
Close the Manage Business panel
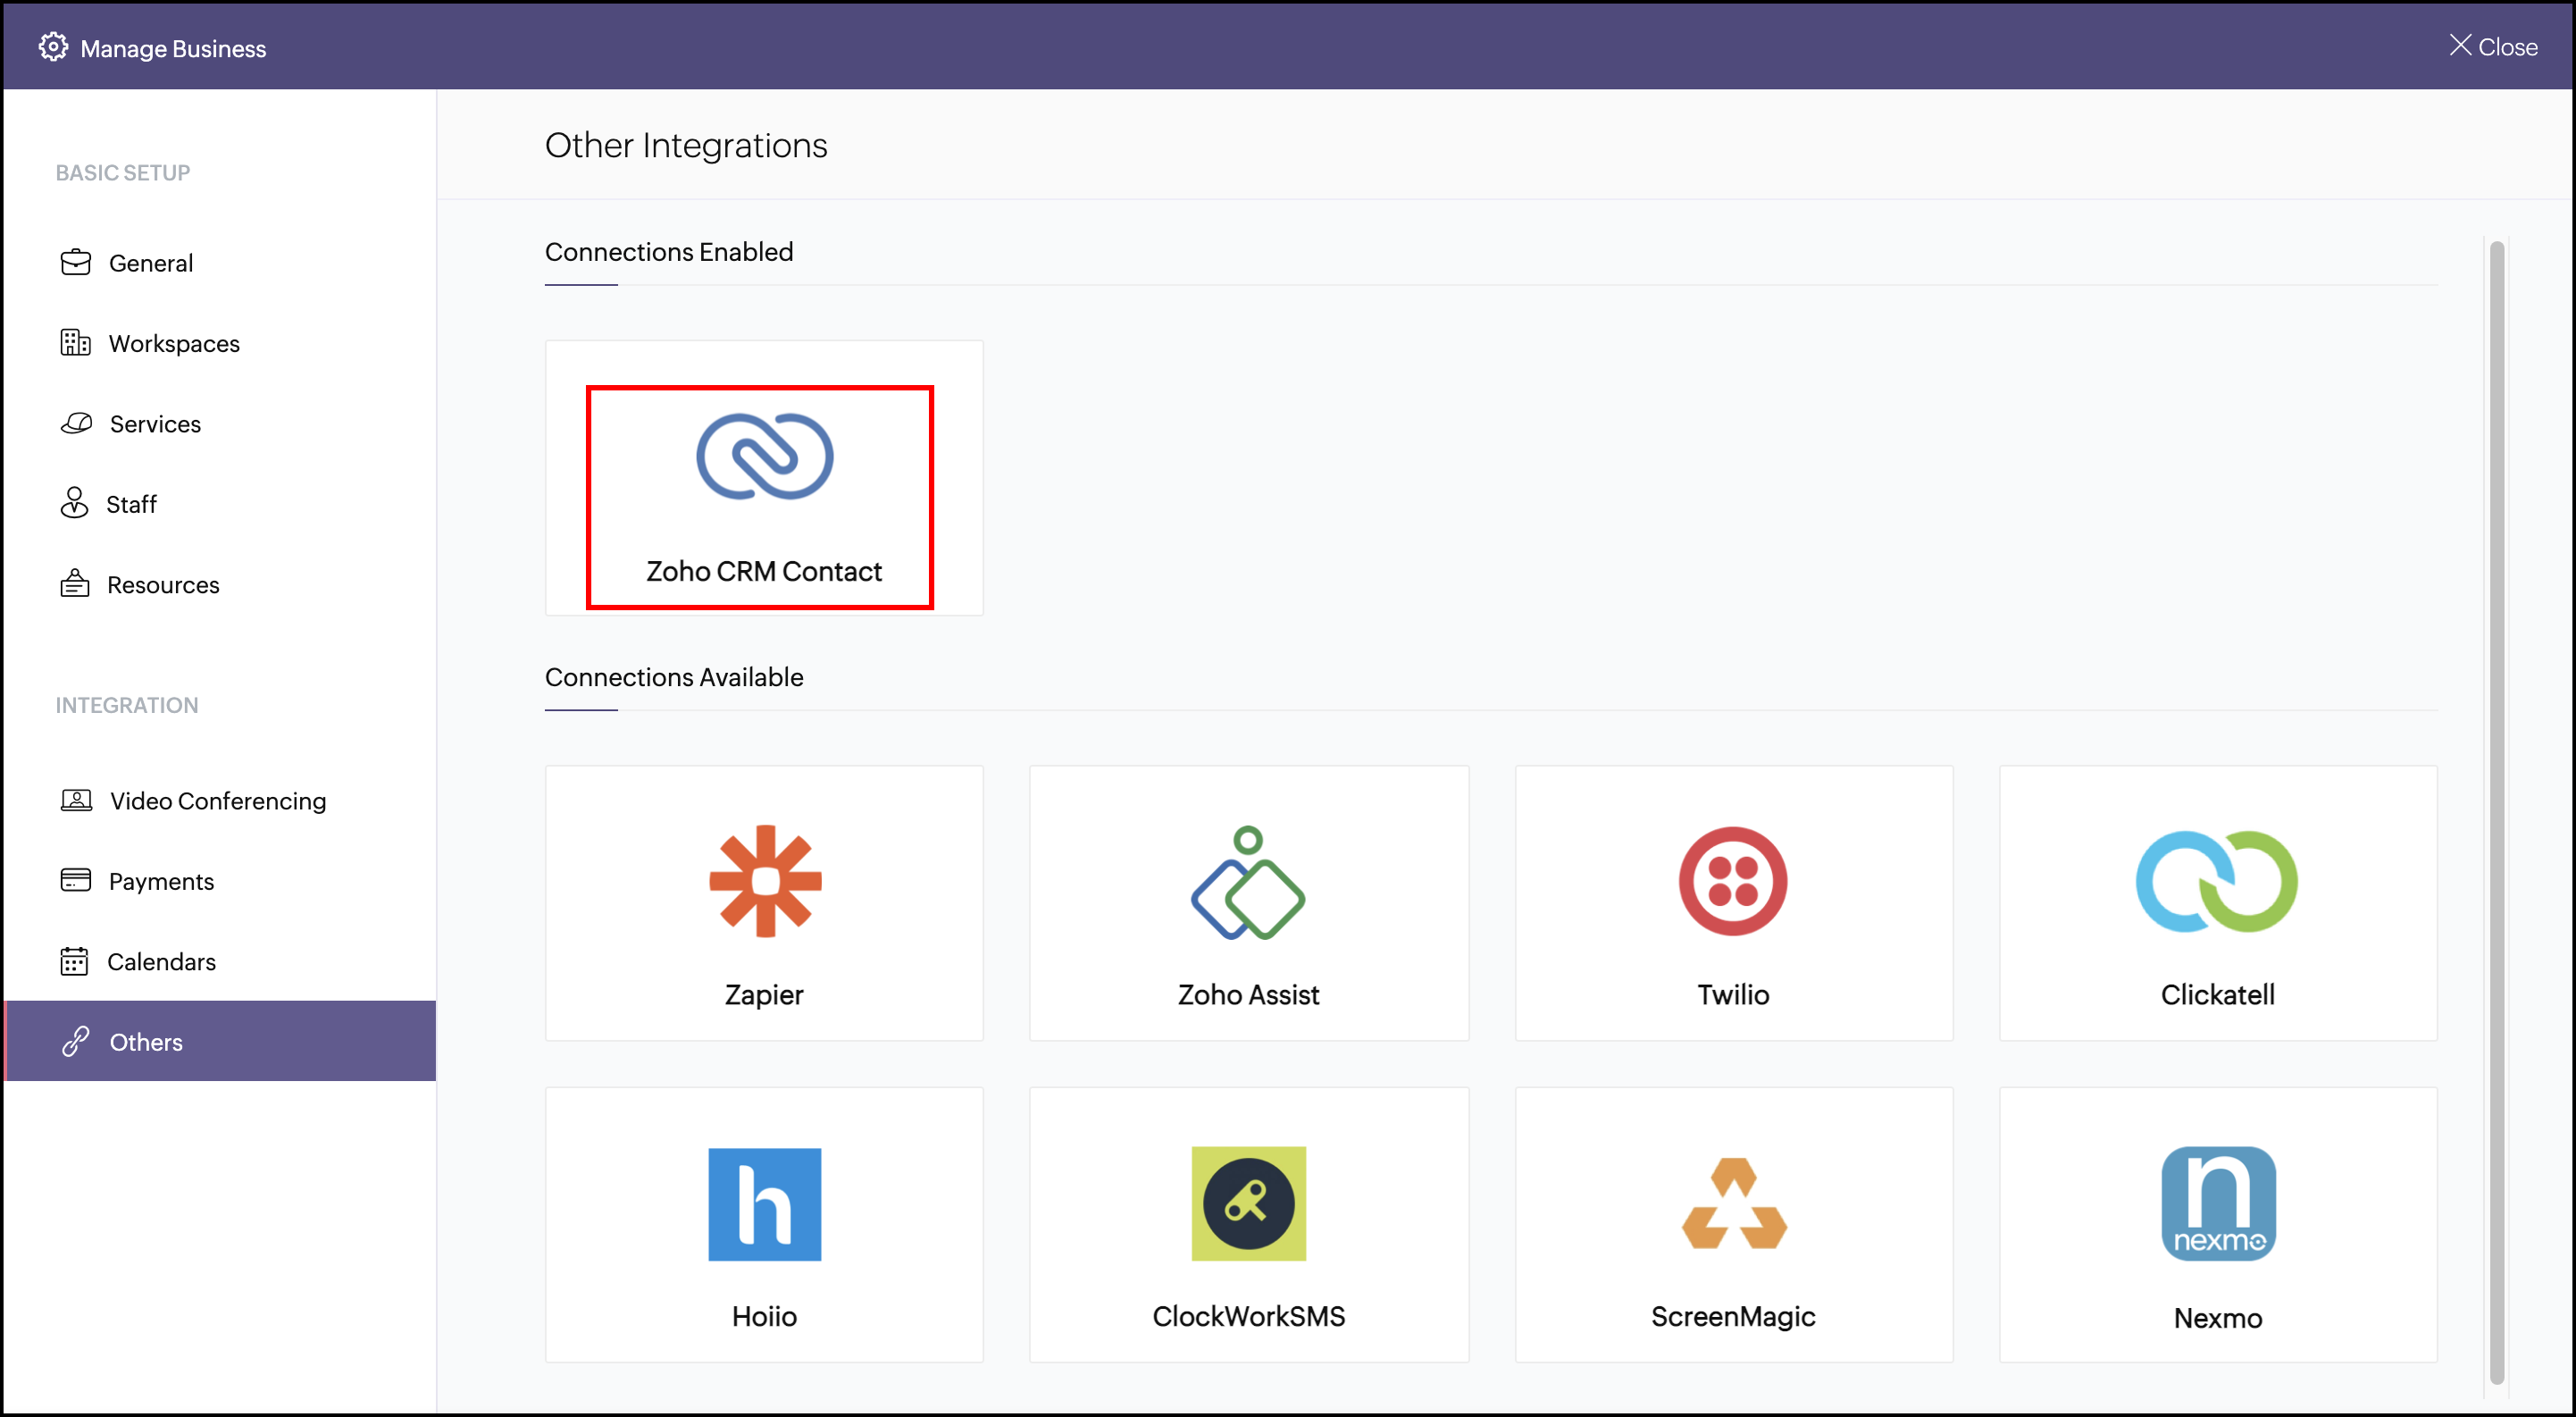click(x=2493, y=46)
